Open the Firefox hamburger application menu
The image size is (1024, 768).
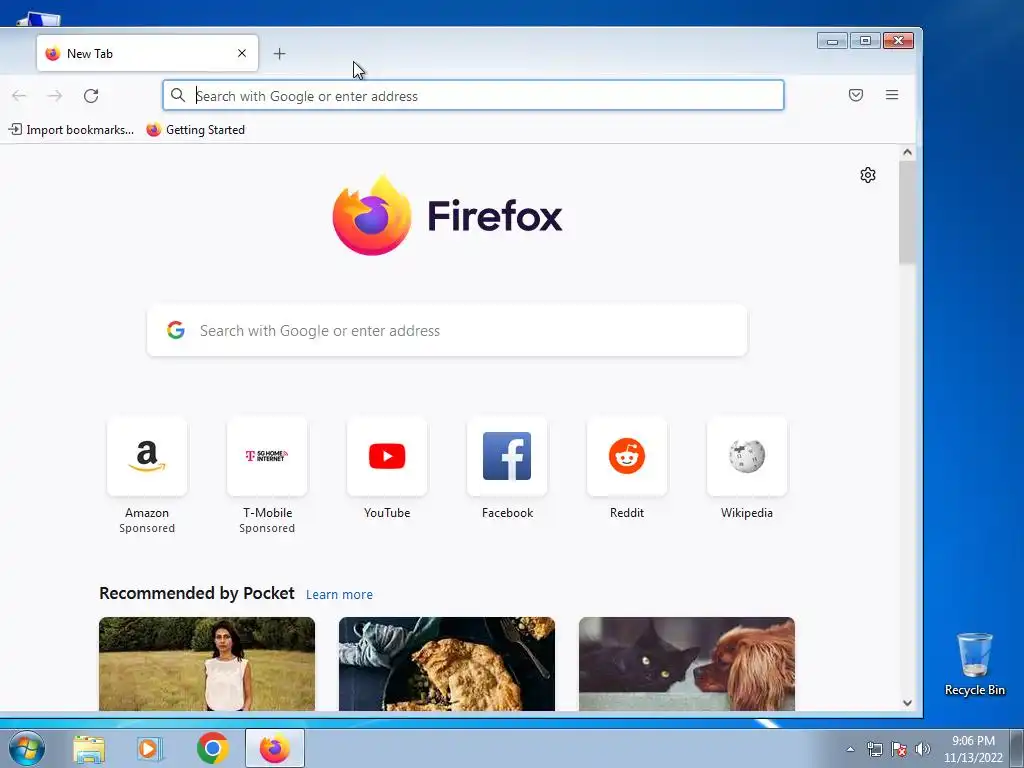(891, 95)
